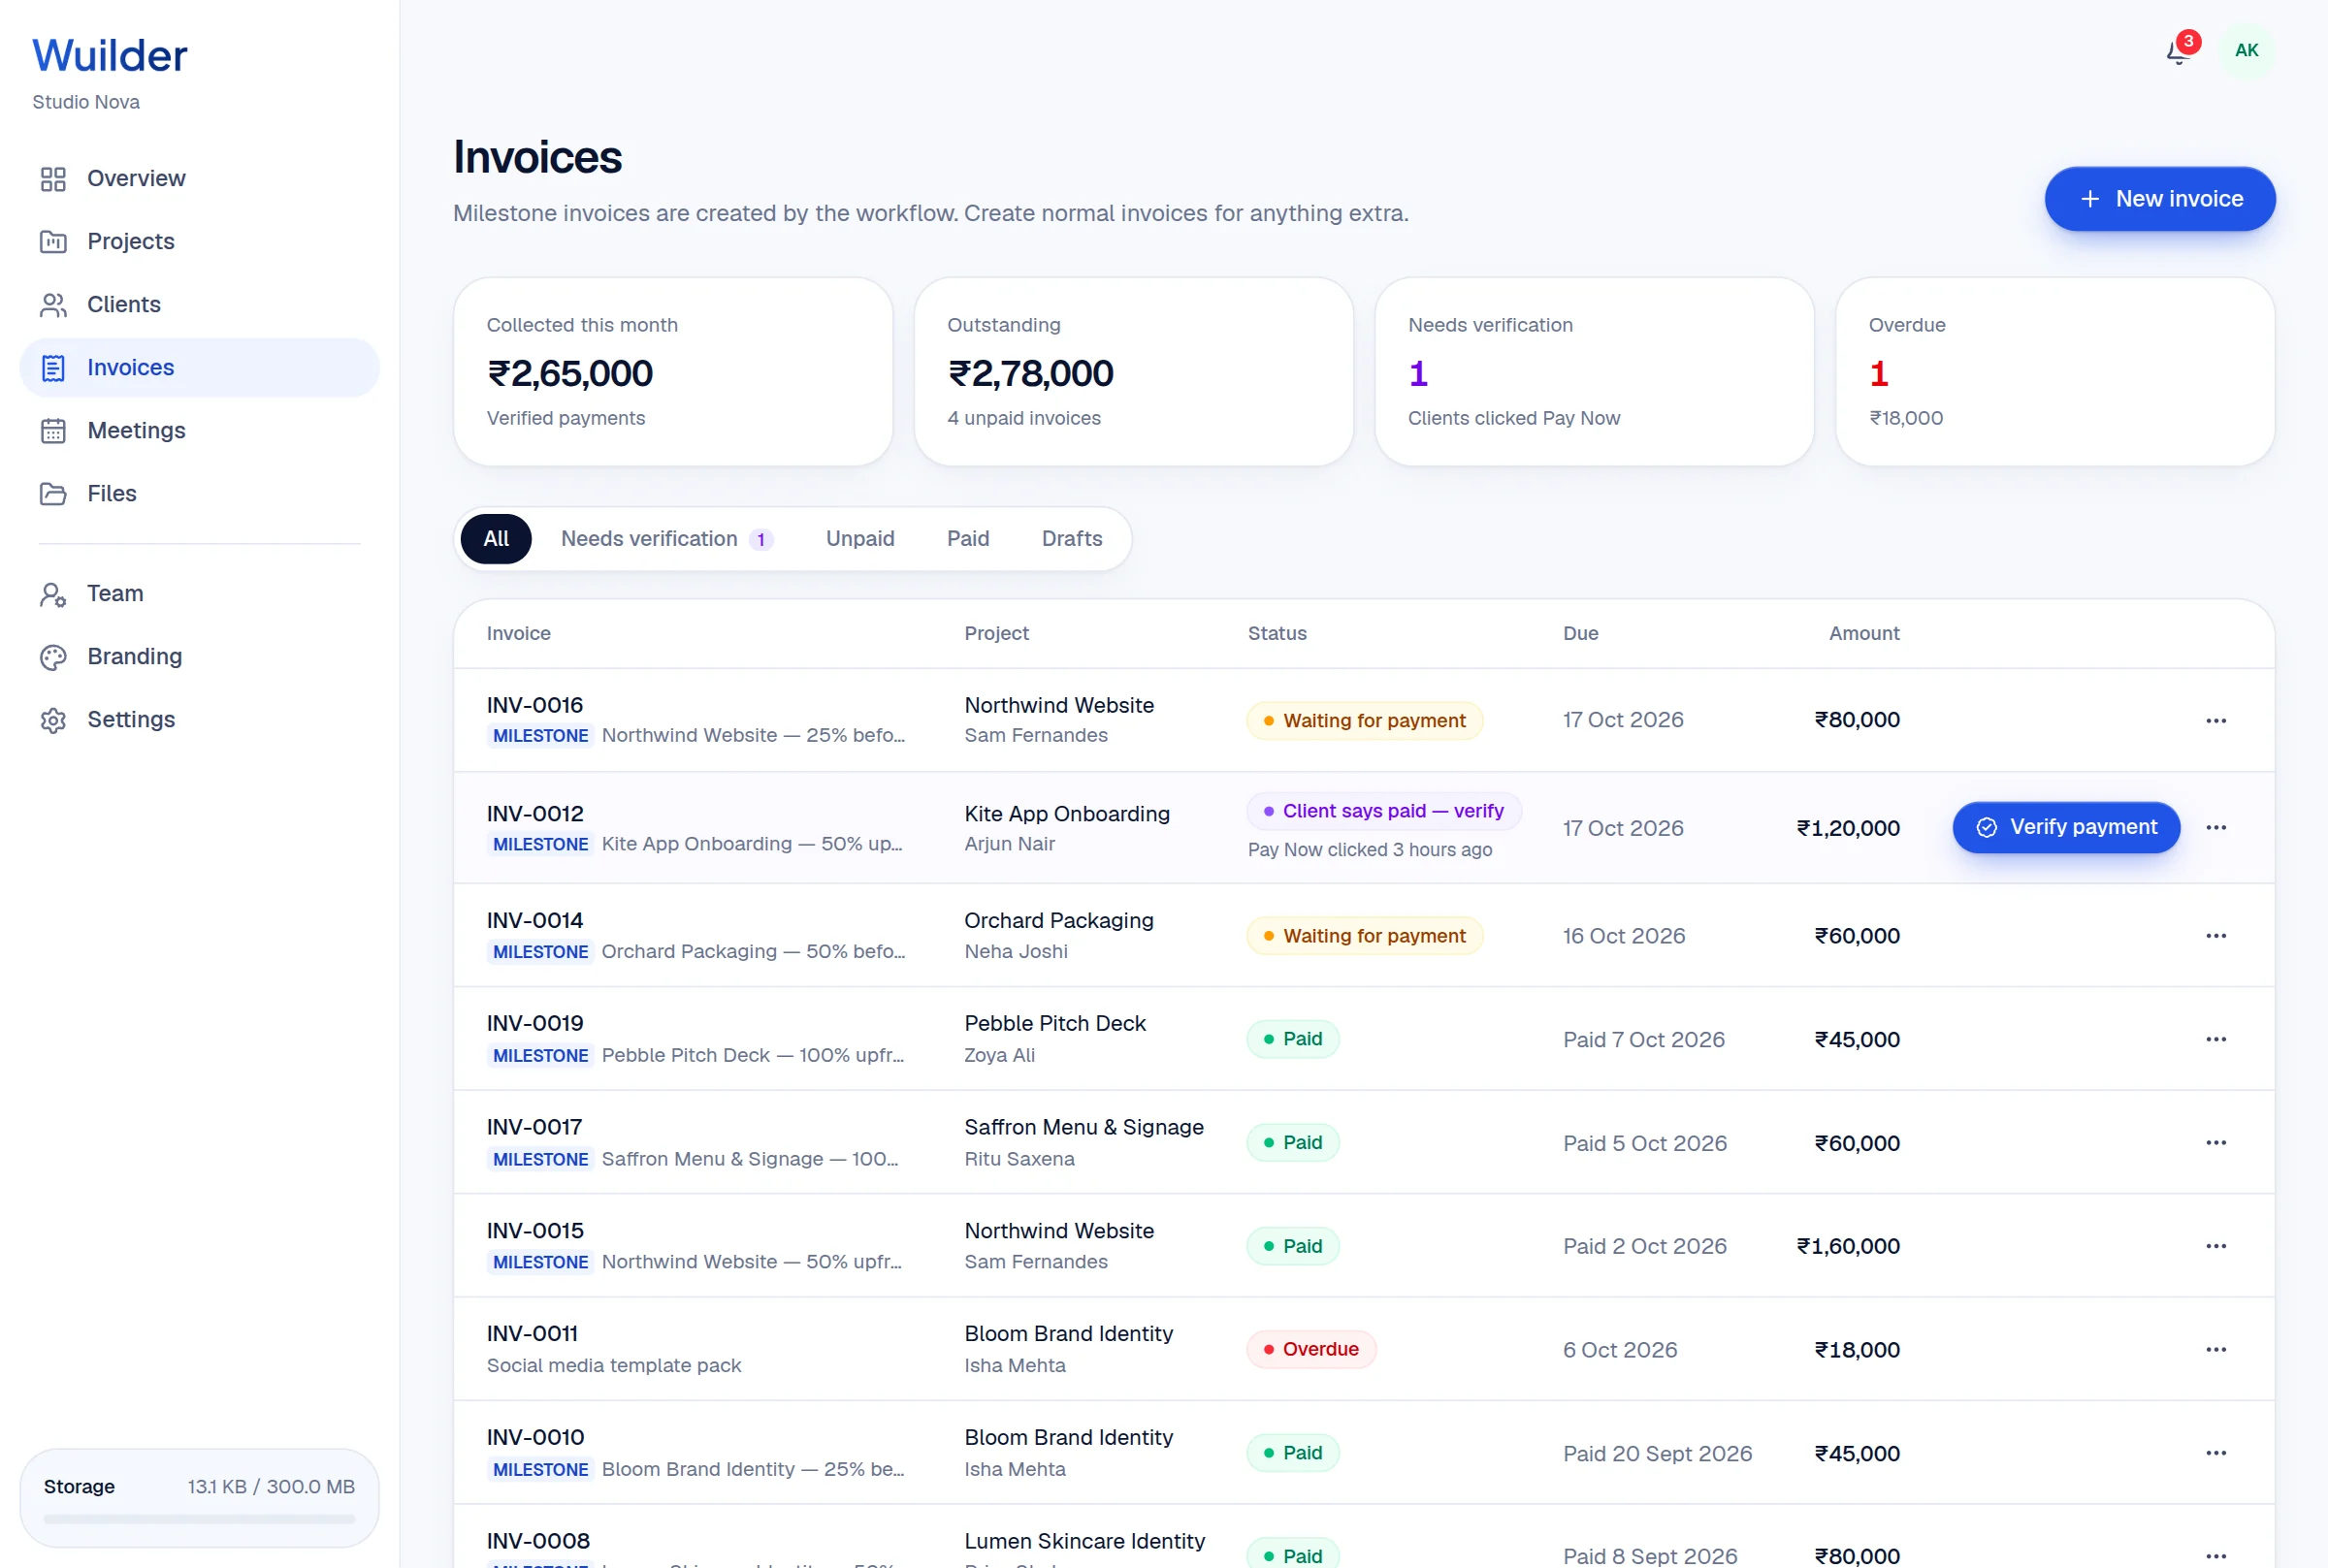Click the Due column header

1581,634
